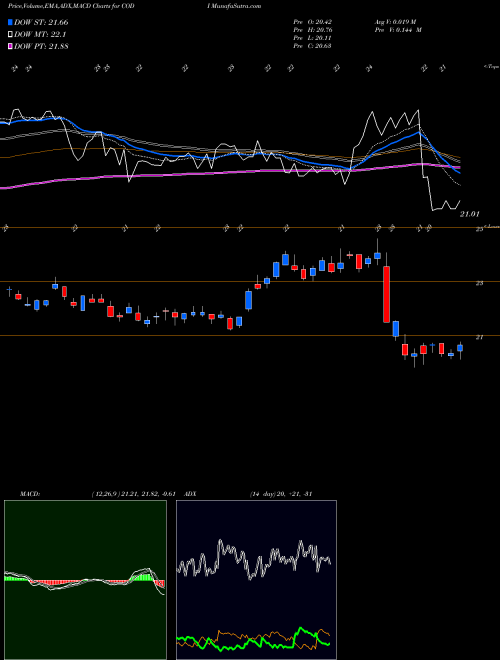Select the 'DOW PT: 21.88' legend label

tap(41, 46)
